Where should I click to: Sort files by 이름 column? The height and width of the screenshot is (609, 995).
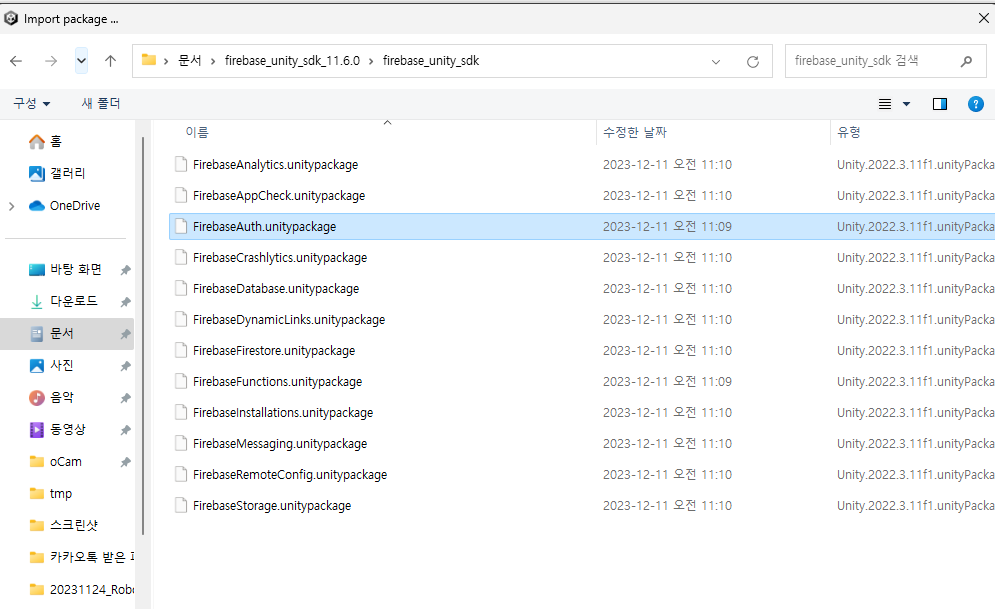[x=197, y=132]
